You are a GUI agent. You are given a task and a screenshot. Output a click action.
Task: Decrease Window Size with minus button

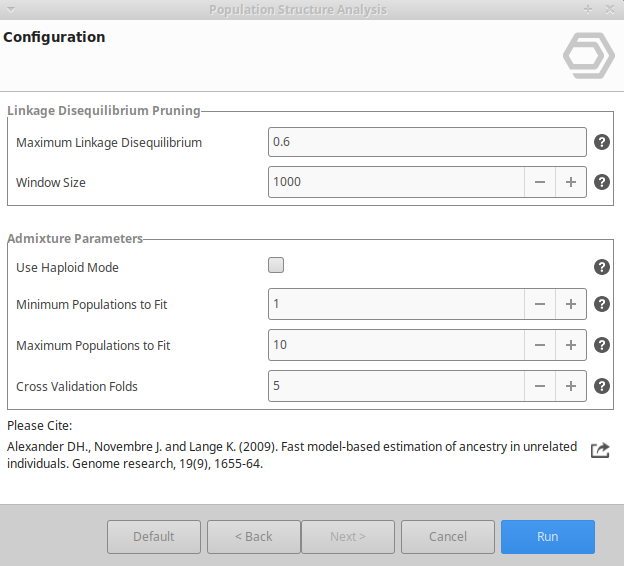coord(539,182)
